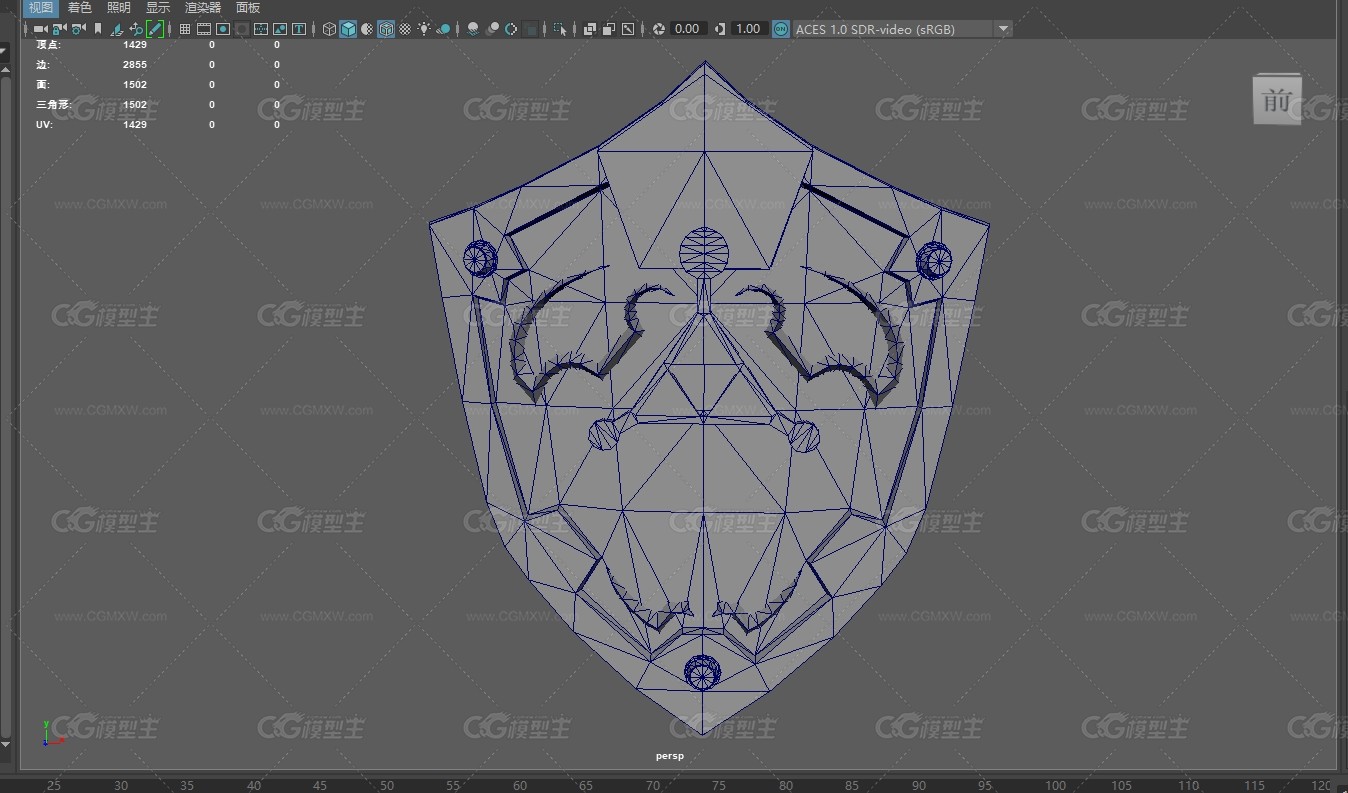Screen dimensions: 1348x793
Task: Click the gamma value field 1.00
Action: [750, 29]
